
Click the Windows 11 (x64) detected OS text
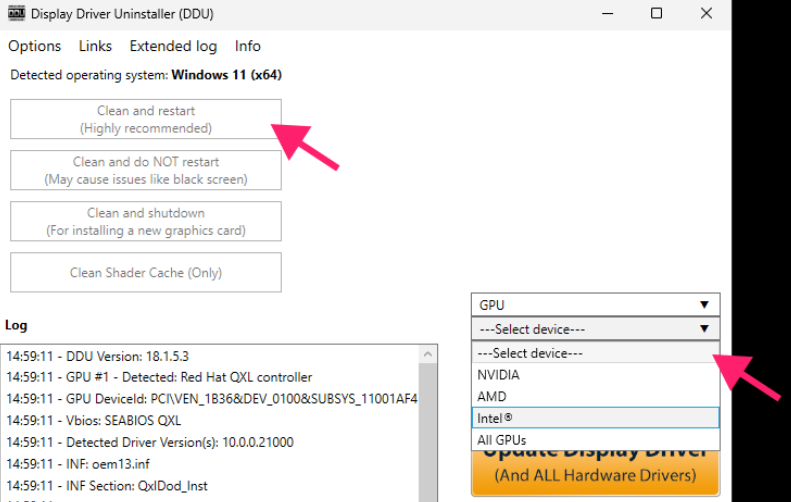227,75
